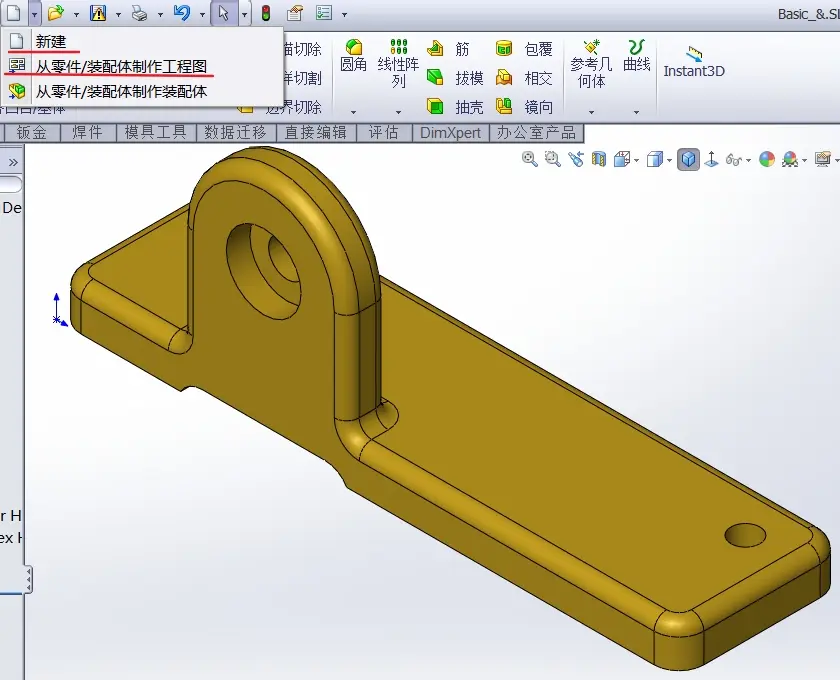The width and height of the screenshot is (840, 680).
Task: Click the dropdown arrow beside the New icon
Action: click(x=34, y=14)
